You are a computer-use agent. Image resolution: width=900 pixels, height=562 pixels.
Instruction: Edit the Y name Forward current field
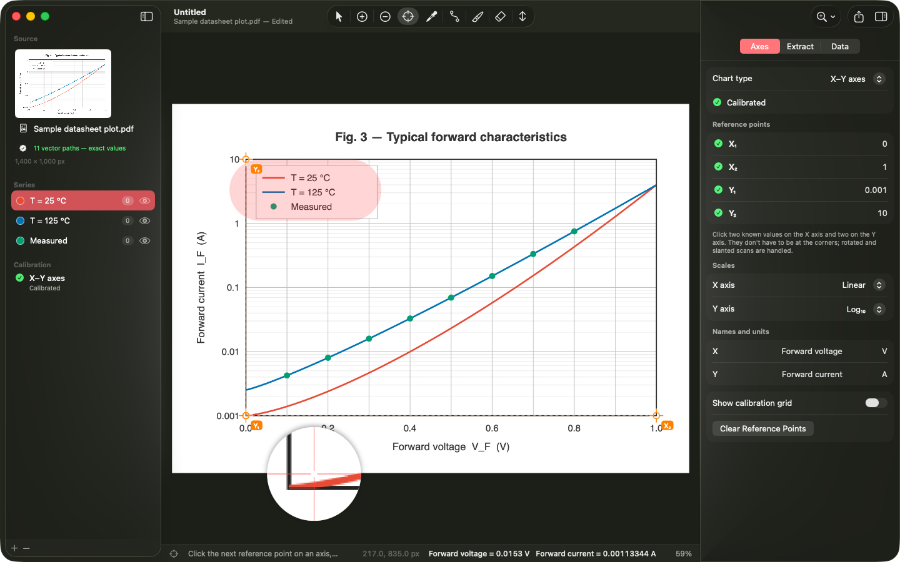(812, 374)
